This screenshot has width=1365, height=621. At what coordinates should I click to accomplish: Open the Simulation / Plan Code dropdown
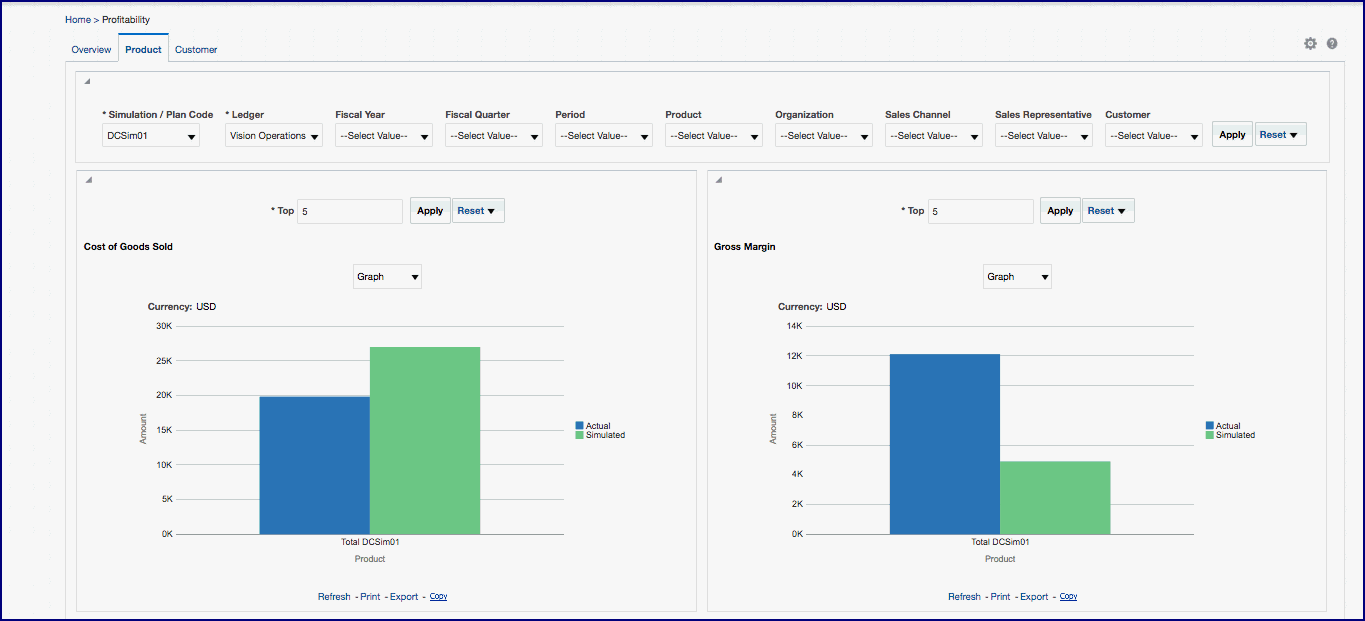(151, 136)
